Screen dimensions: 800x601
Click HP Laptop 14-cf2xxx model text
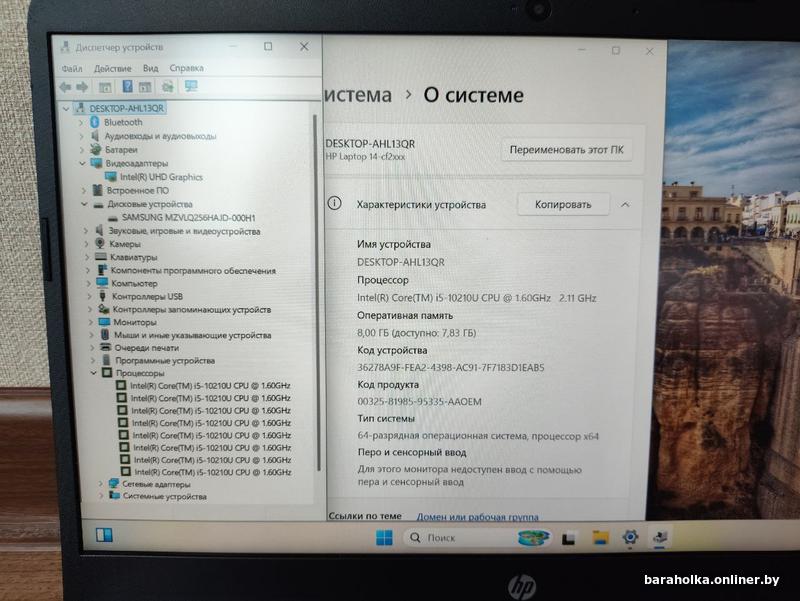tap(365, 157)
